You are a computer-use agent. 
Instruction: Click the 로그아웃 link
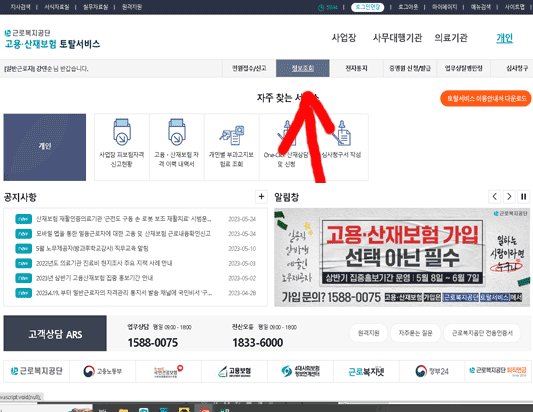[x=408, y=7]
